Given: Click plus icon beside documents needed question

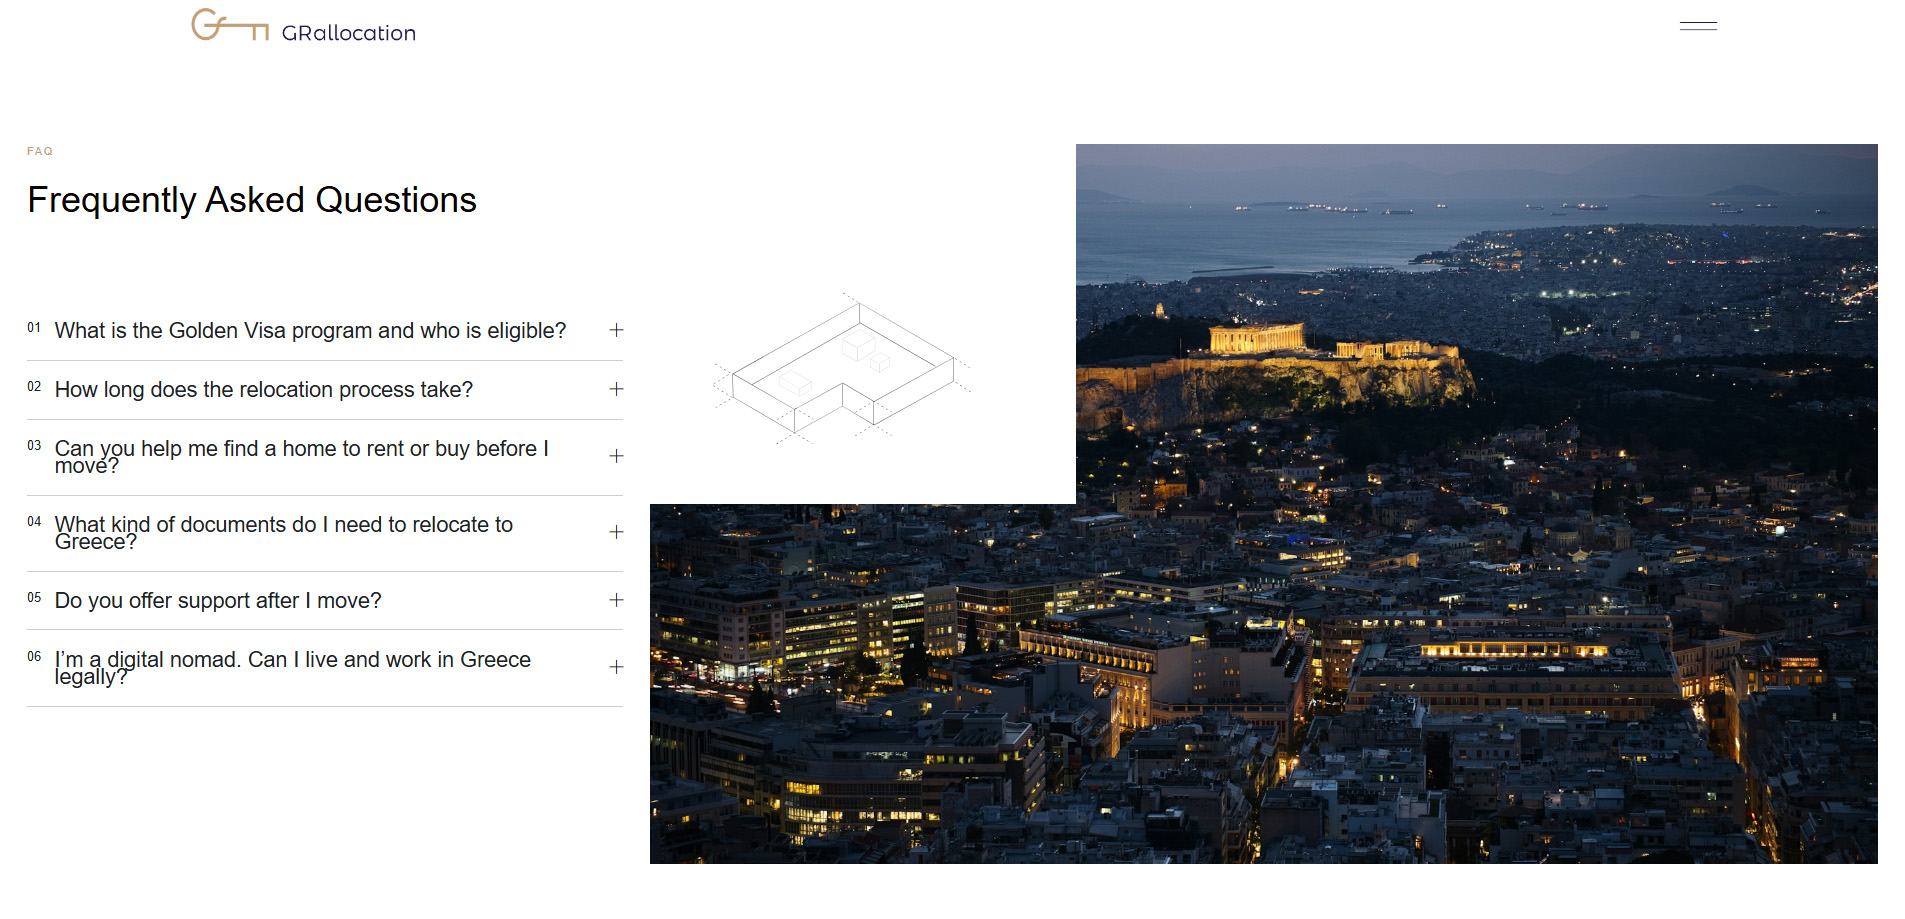Looking at the screenshot, I should click(x=616, y=532).
